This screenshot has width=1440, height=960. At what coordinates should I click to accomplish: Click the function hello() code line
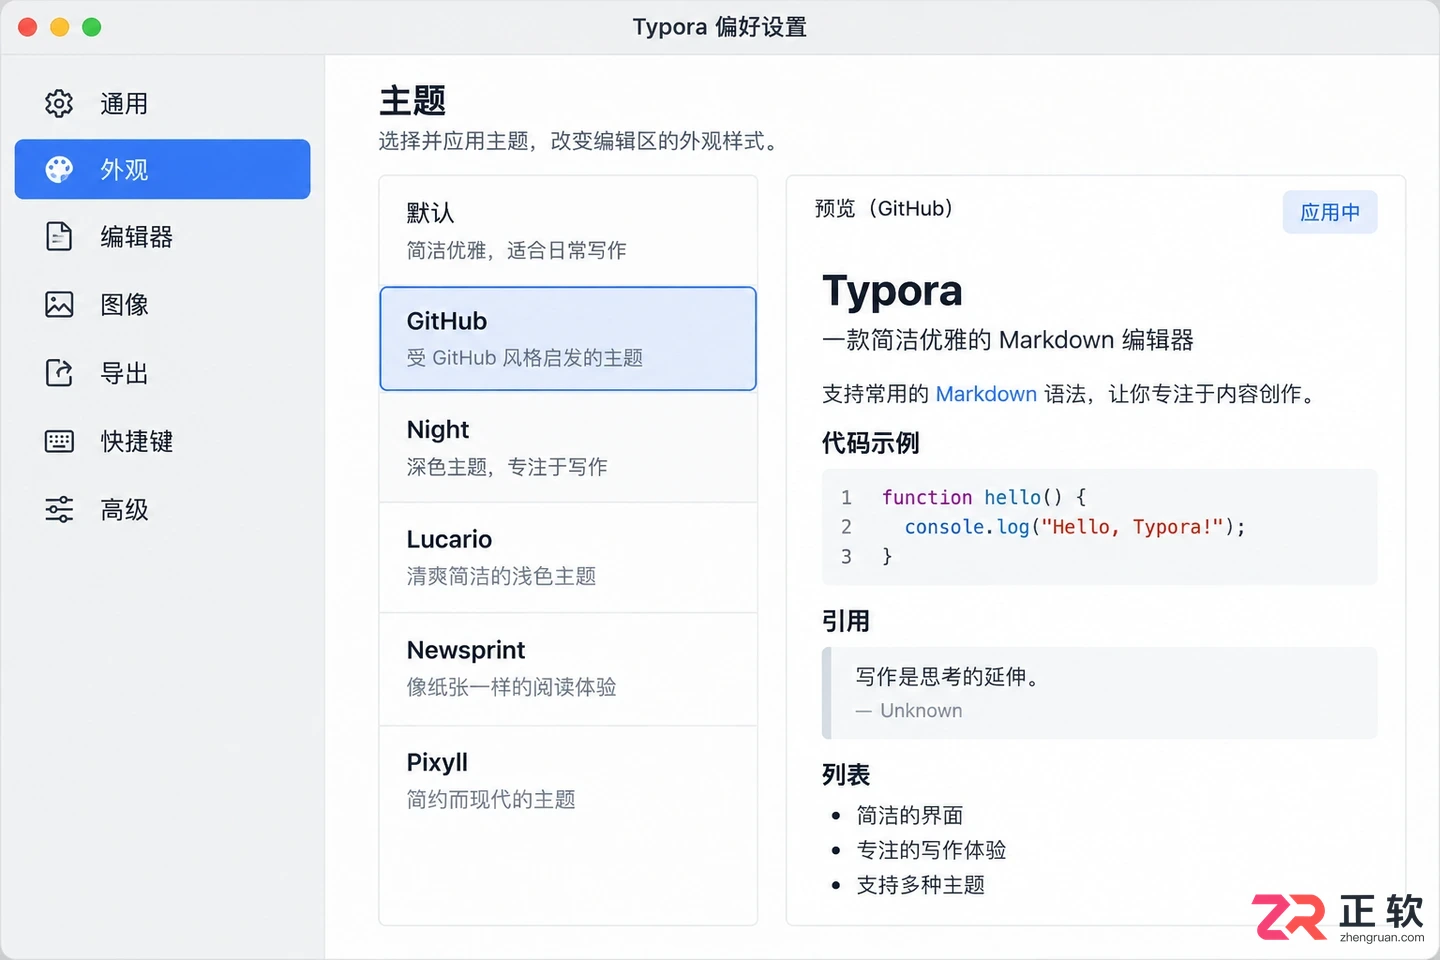click(x=983, y=497)
